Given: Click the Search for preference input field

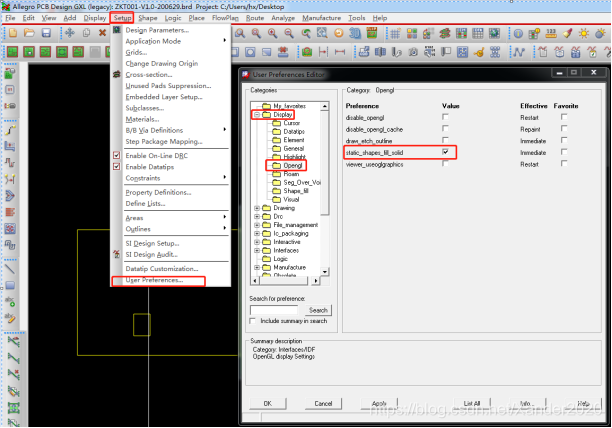Looking at the screenshot, I should click(274, 310).
